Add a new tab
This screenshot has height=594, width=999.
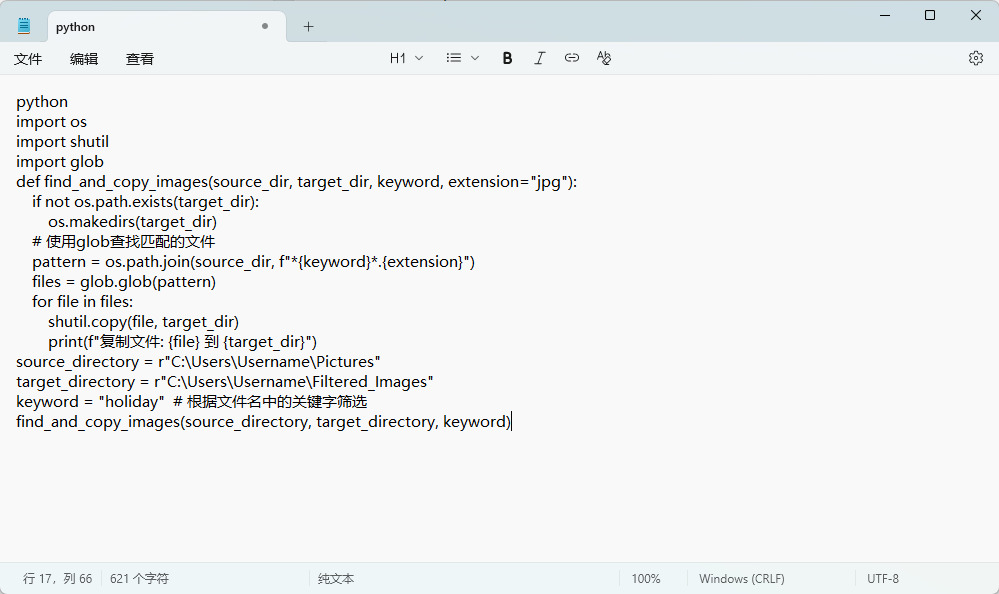point(308,27)
